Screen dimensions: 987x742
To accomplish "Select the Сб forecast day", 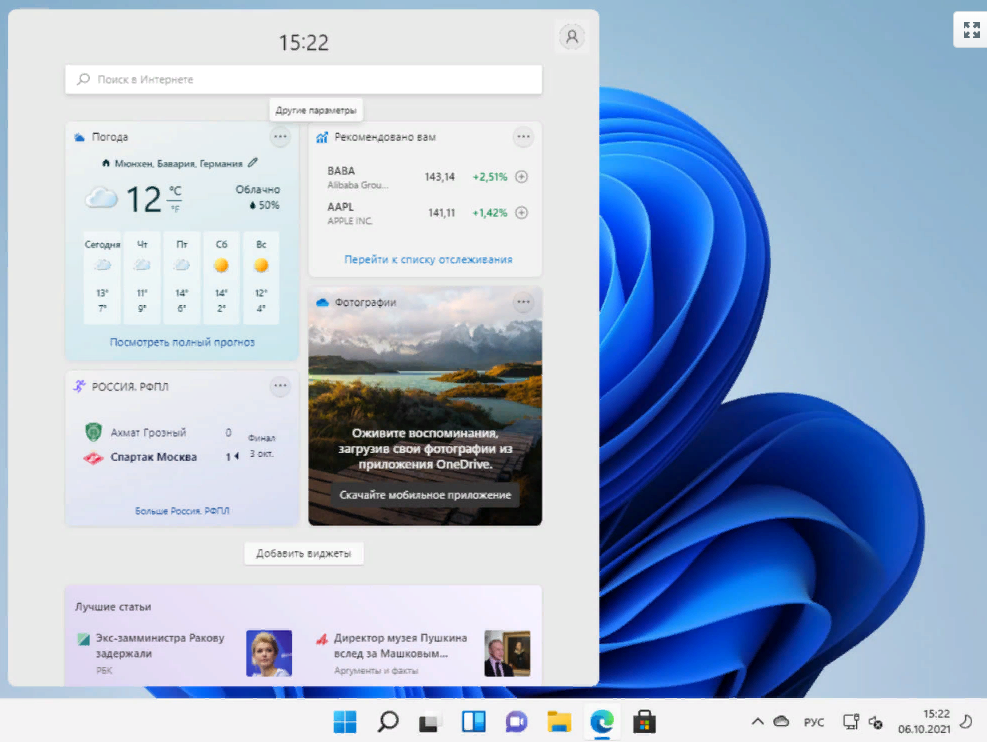I will pyautogui.click(x=221, y=278).
